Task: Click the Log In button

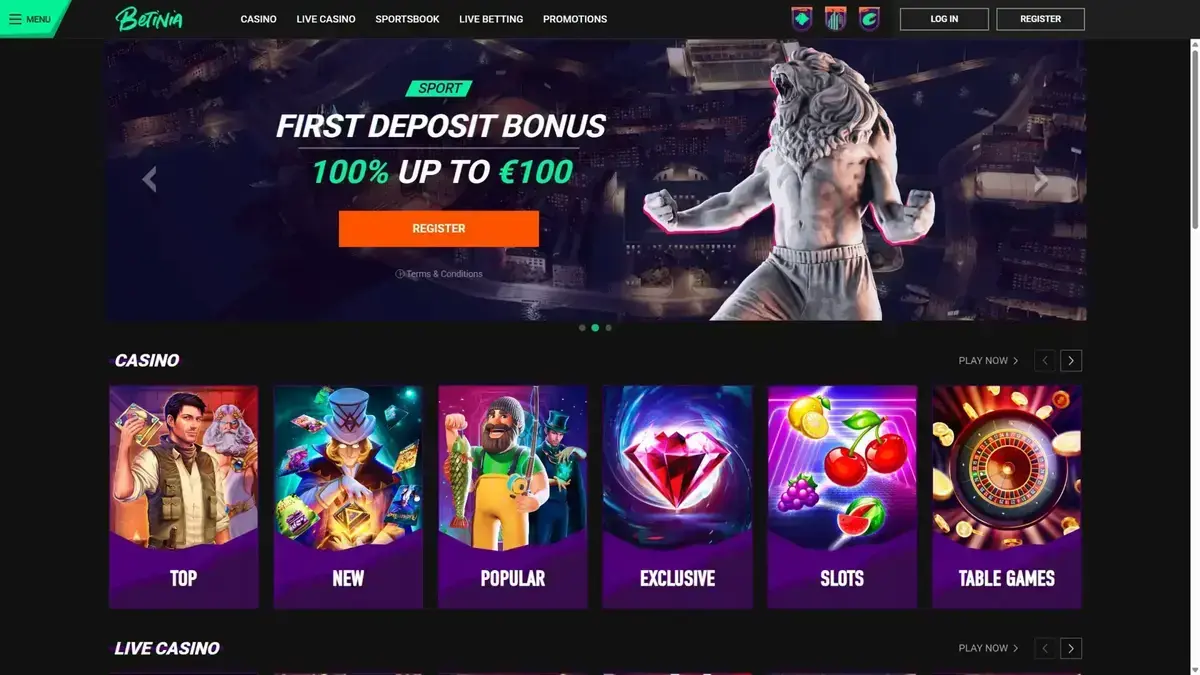Action: pyautogui.click(x=944, y=19)
